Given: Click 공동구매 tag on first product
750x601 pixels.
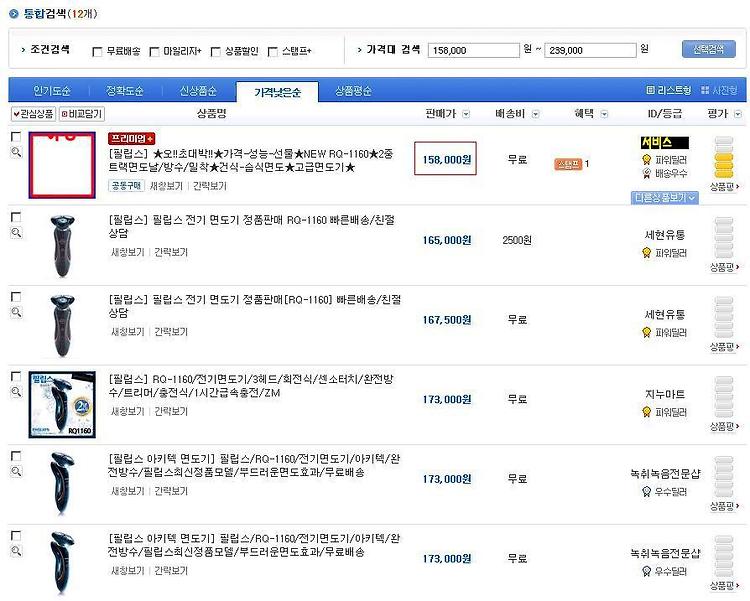Looking at the screenshot, I should pyautogui.click(x=126, y=186).
